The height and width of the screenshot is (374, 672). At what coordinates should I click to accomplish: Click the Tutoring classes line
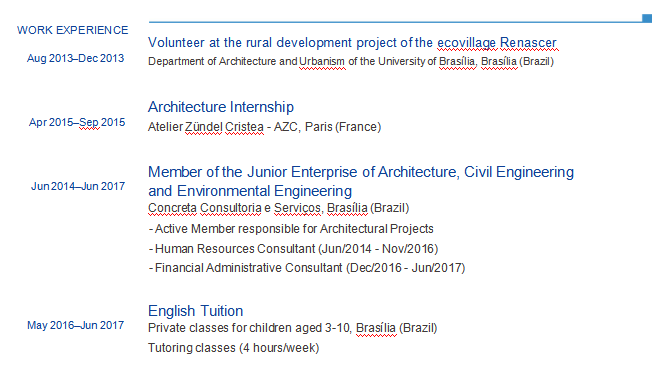coord(234,347)
